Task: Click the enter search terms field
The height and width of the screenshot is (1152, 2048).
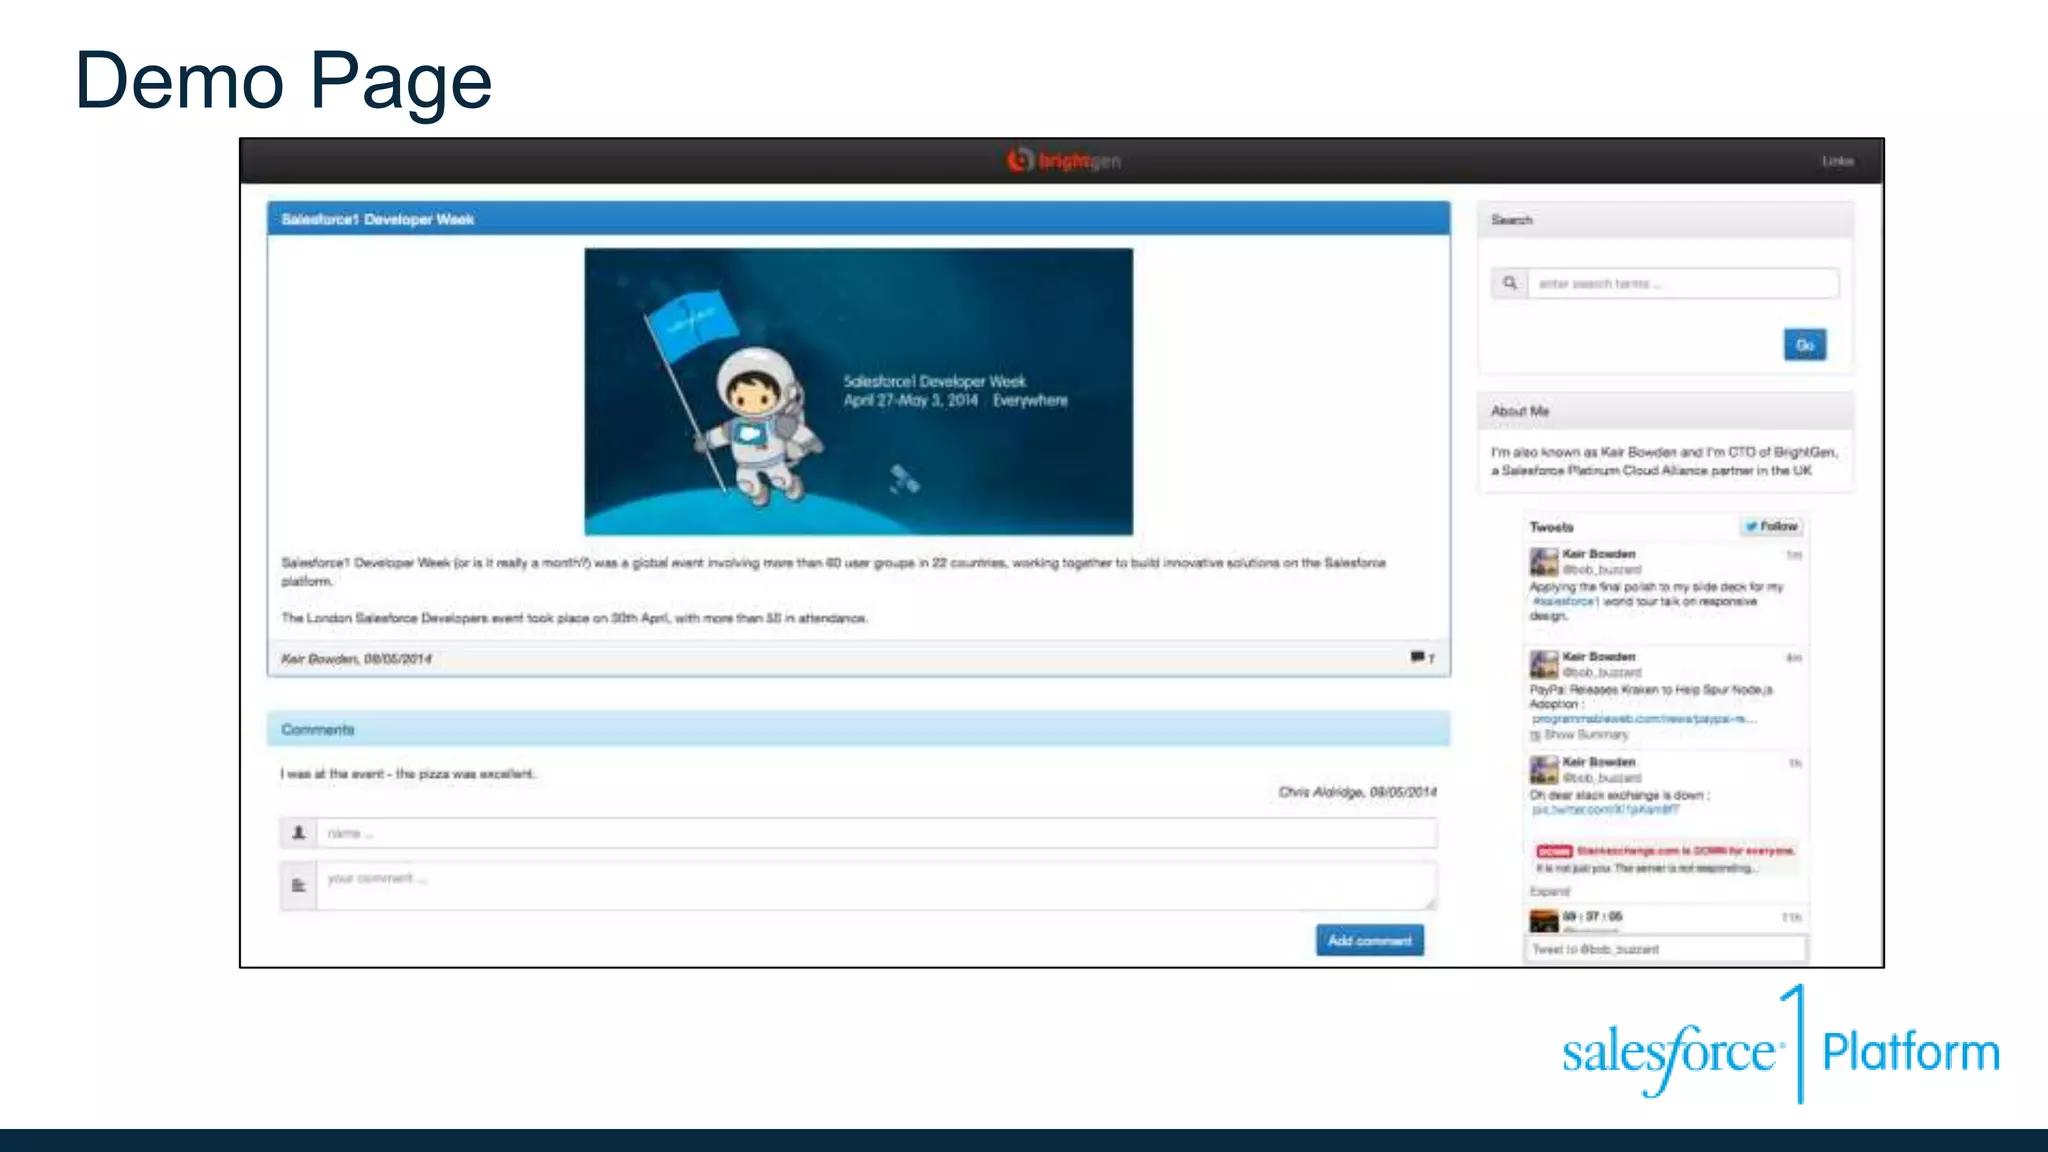Action: click(x=1682, y=284)
